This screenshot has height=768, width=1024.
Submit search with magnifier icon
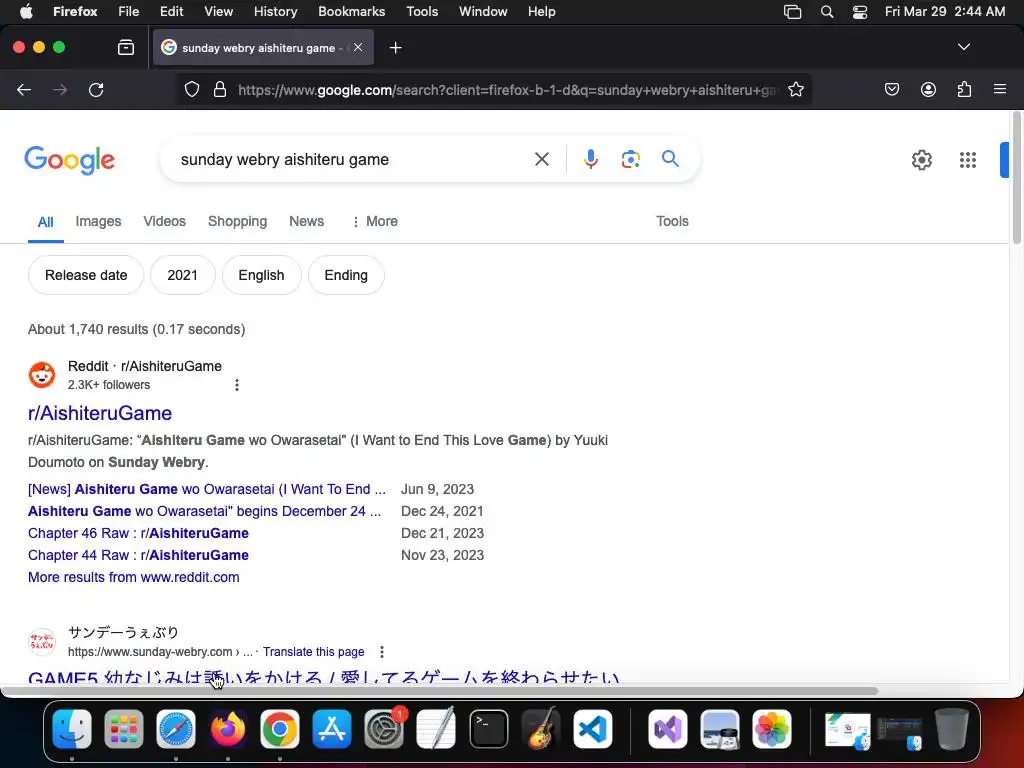click(670, 159)
